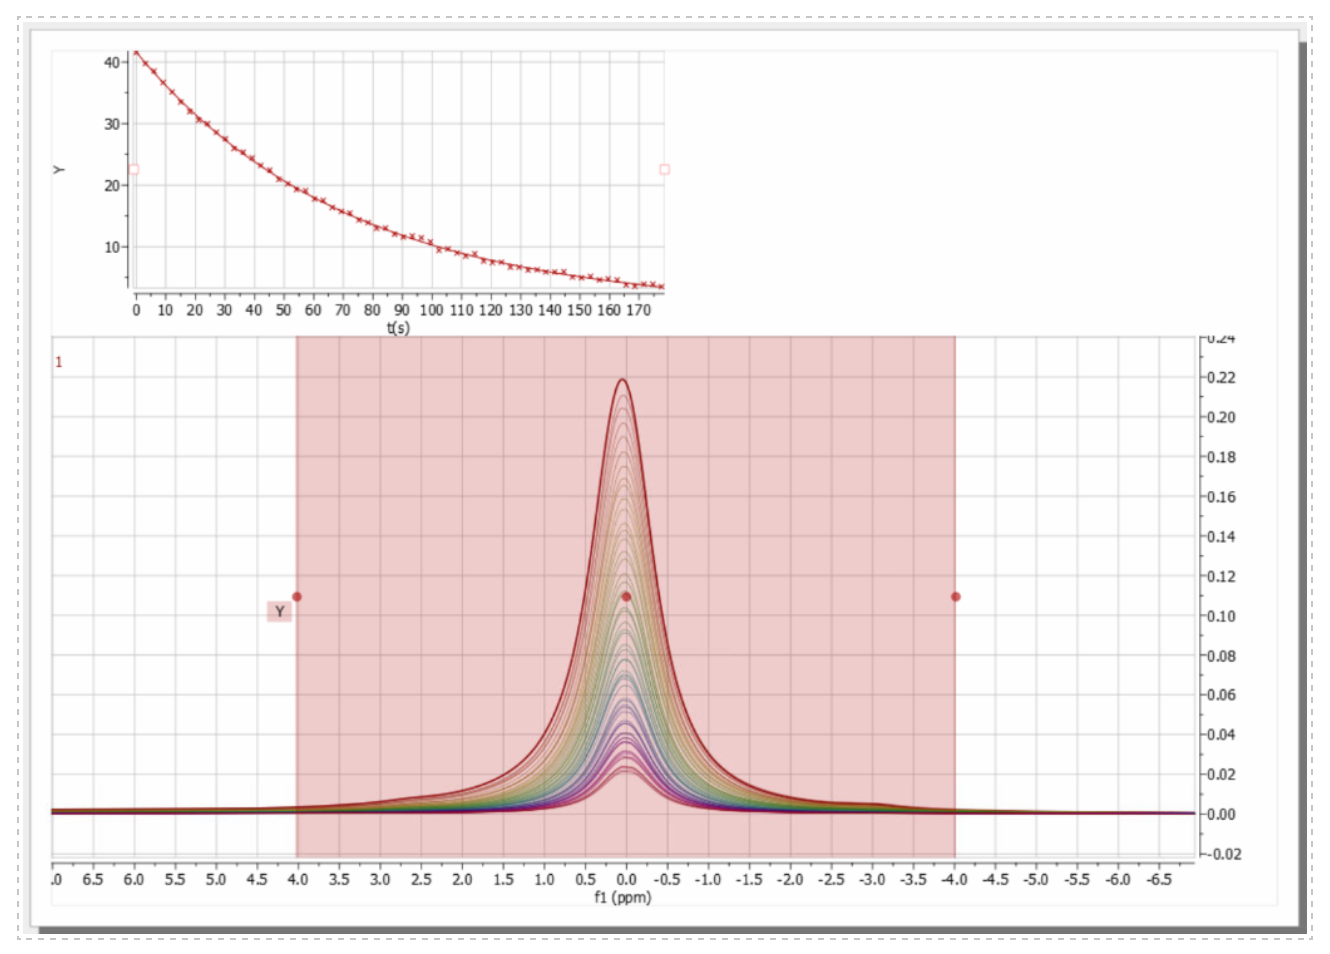Click the apex of the tallest spectrum peak
The height and width of the screenshot is (954, 1330).
click(622, 380)
